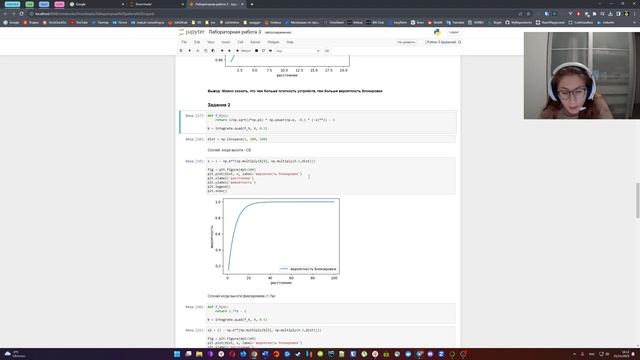Click the Задание 2 heading

click(x=219, y=105)
